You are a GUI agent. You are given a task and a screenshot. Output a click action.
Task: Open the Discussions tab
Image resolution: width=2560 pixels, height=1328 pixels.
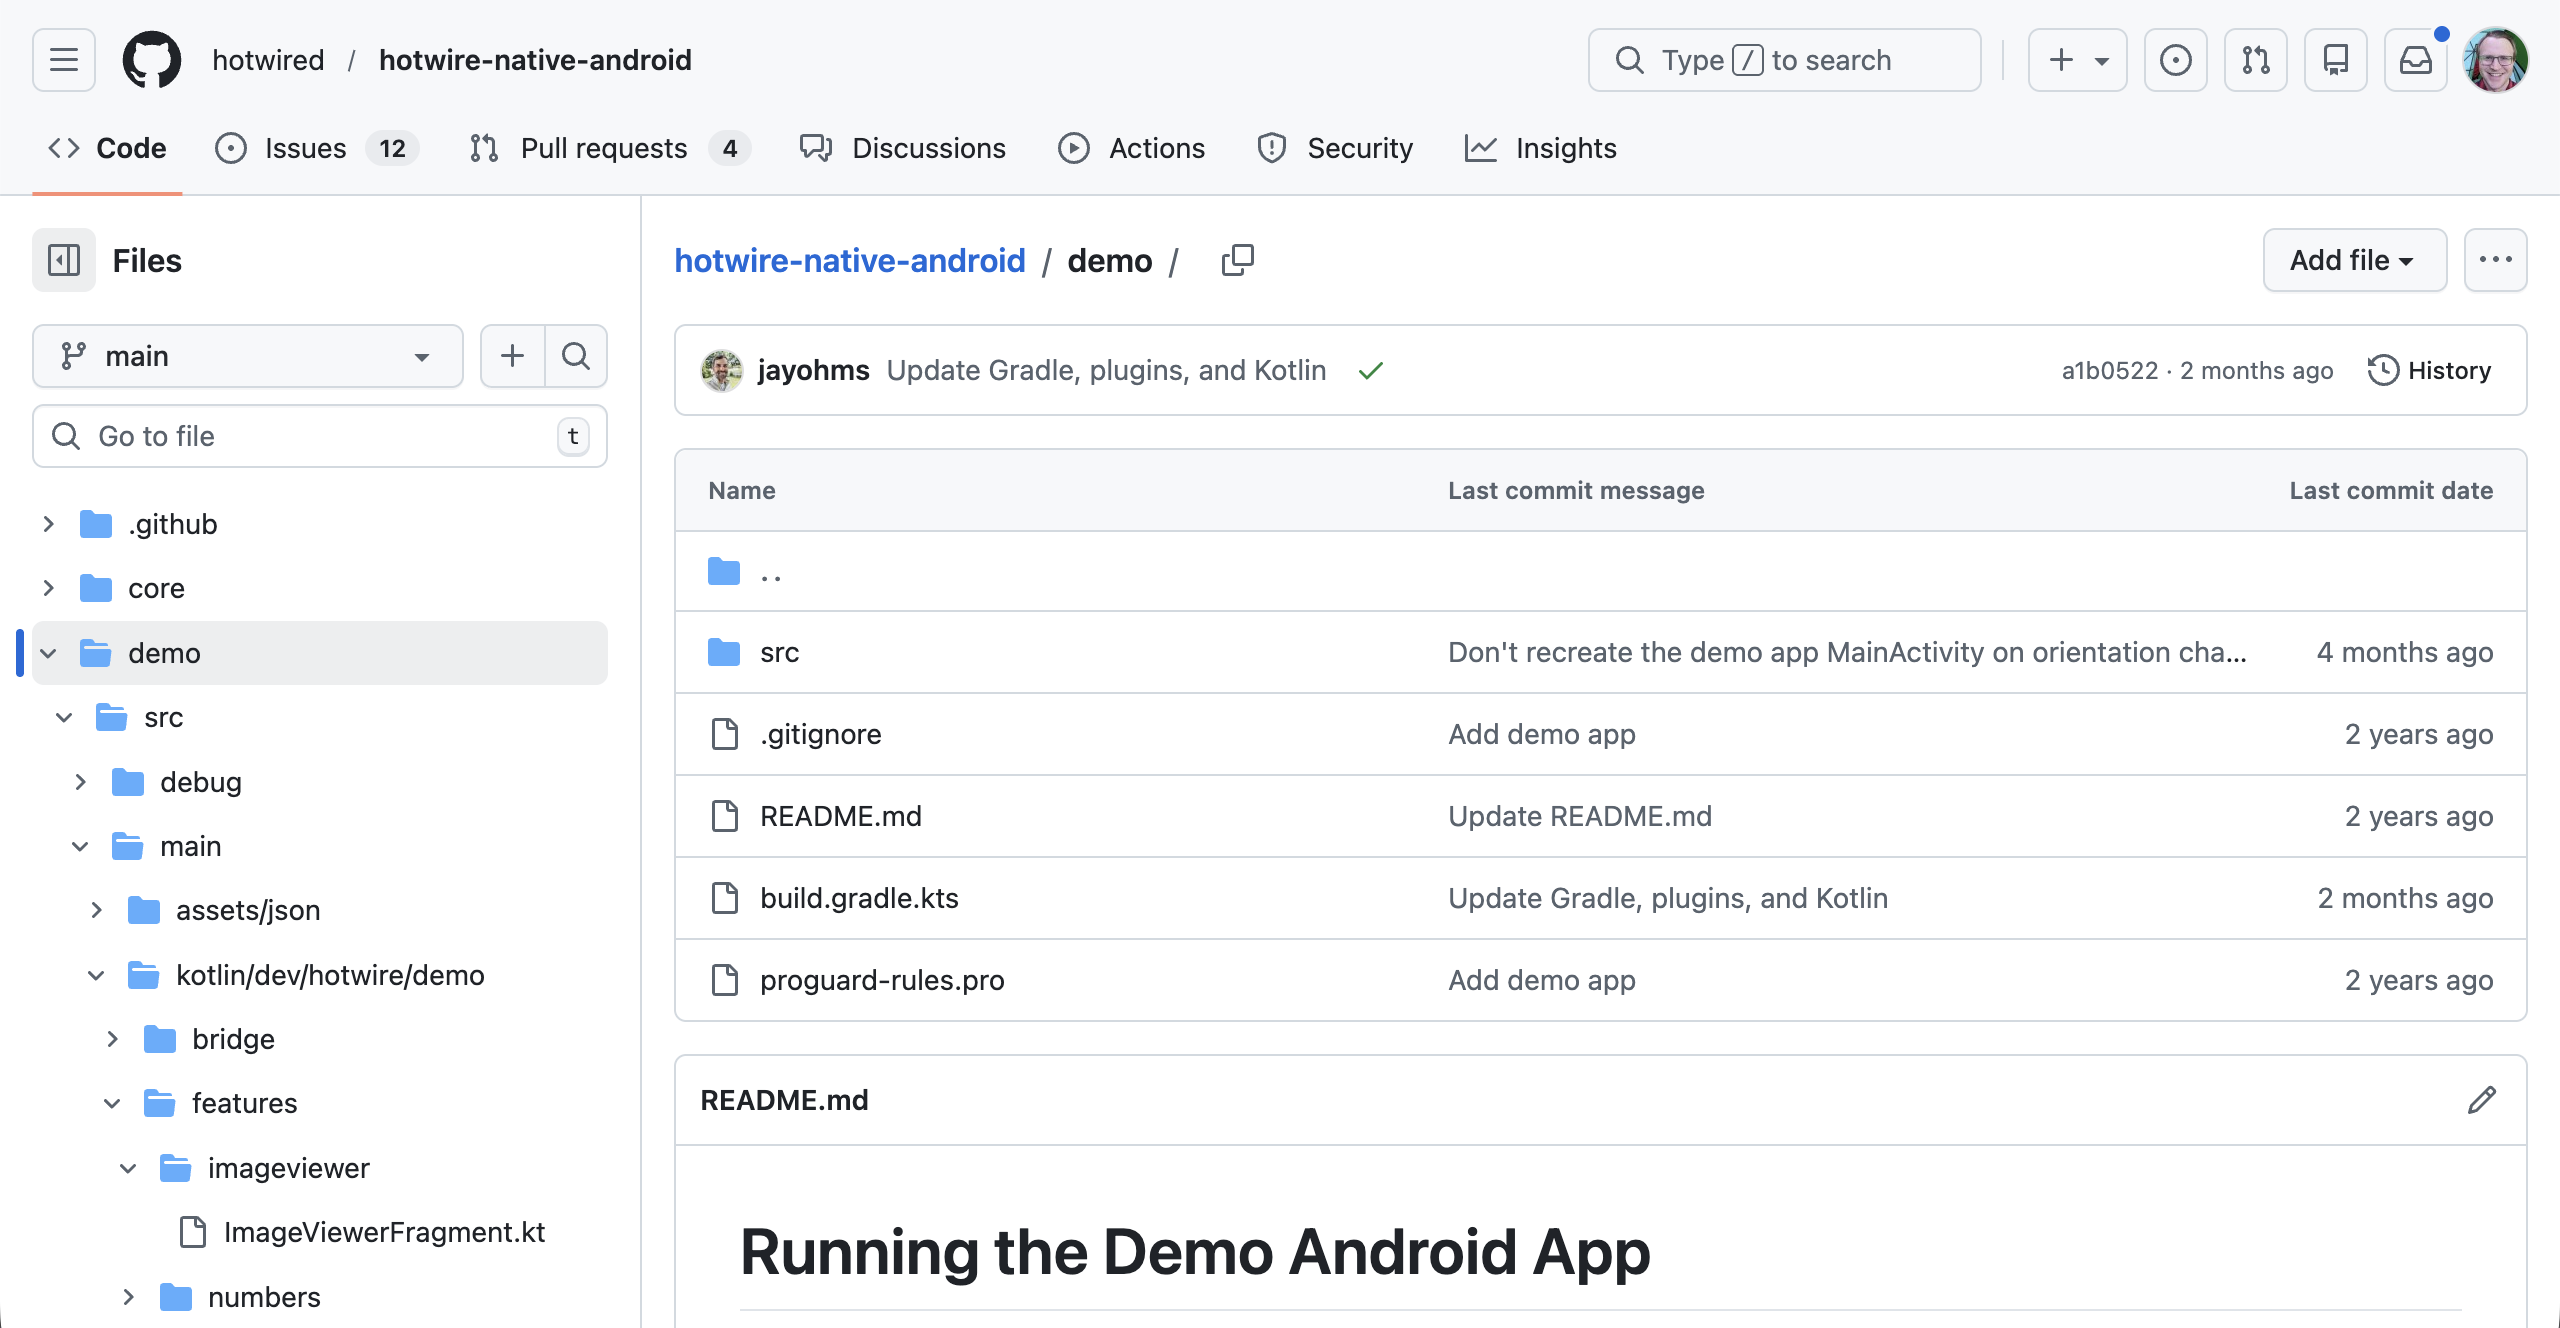coord(903,148)
